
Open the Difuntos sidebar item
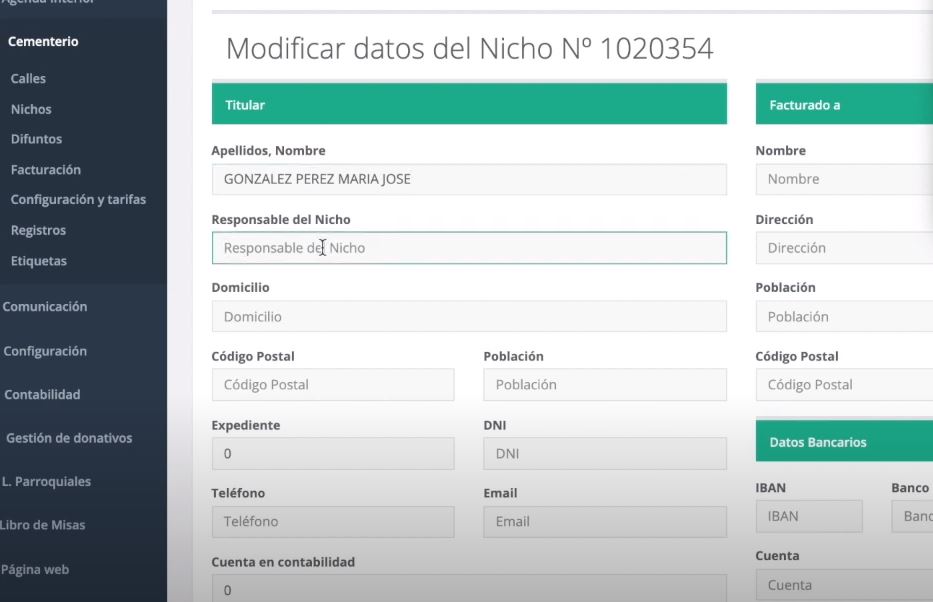(36, 139)
